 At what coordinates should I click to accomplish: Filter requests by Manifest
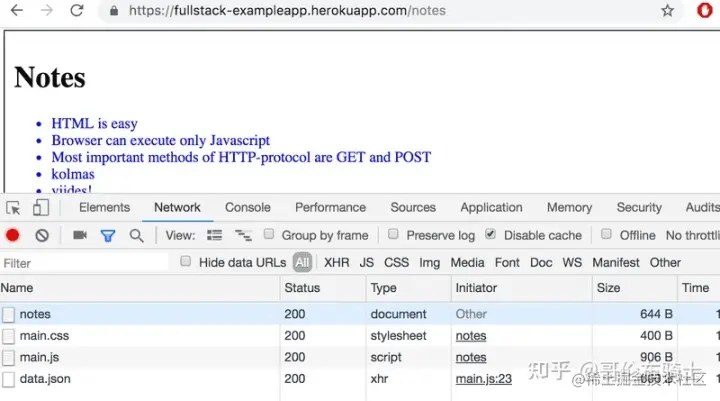(616, 263)
